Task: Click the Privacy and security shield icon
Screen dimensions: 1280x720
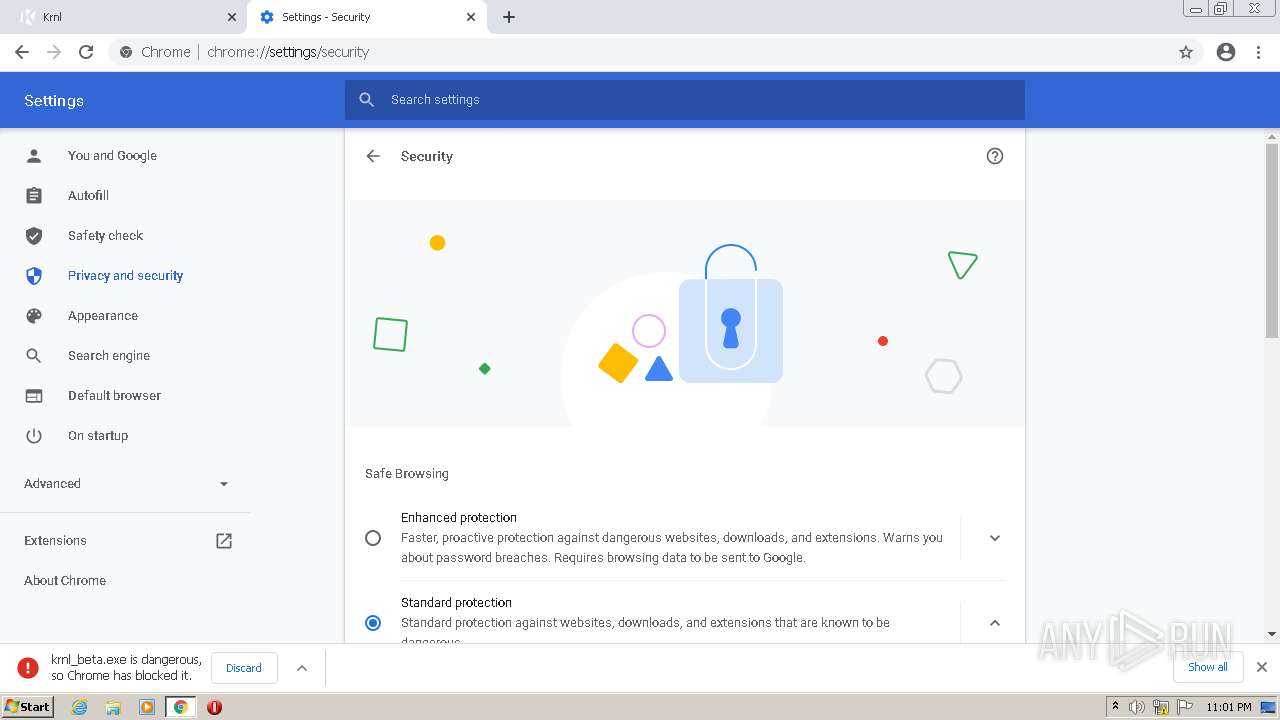Action: [34, 276]
